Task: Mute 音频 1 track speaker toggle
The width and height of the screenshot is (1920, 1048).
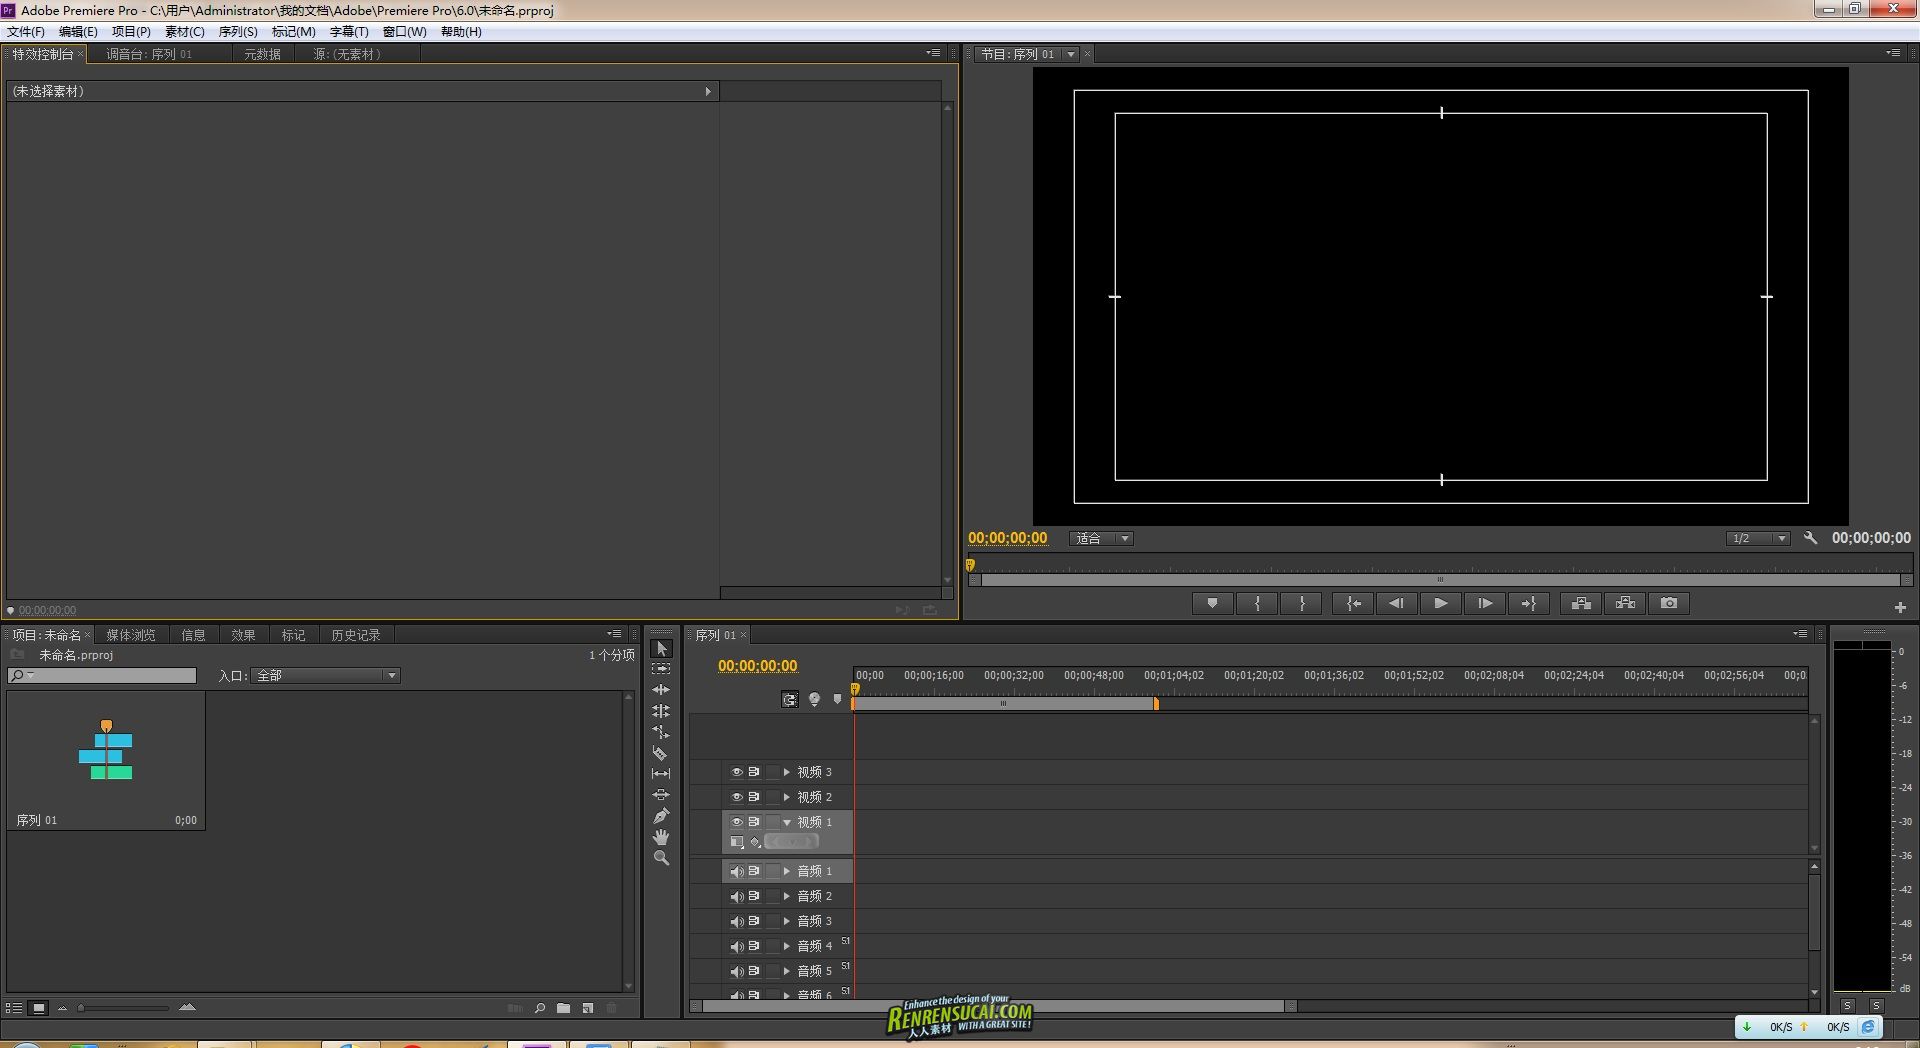Action: click(737, 871)
